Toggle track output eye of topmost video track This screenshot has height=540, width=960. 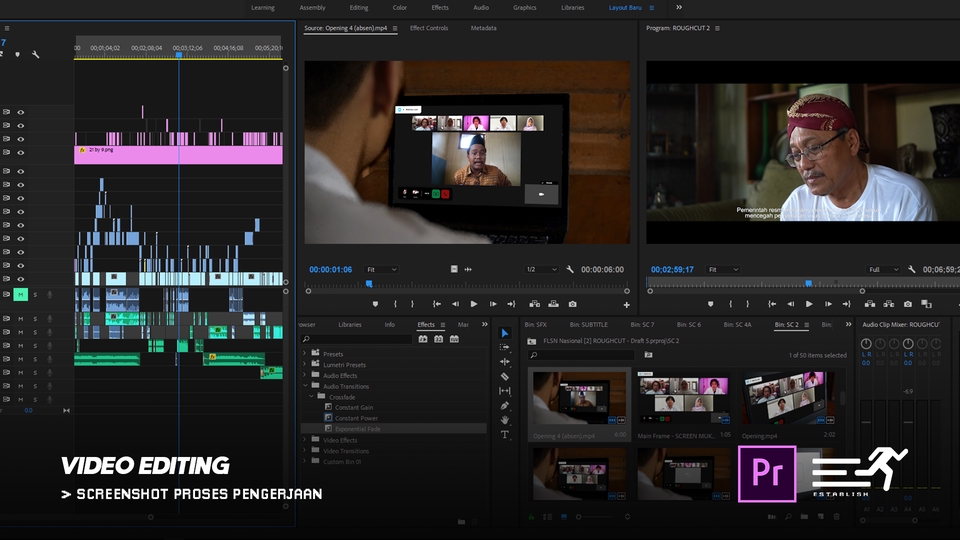click(x=20, y=112)
